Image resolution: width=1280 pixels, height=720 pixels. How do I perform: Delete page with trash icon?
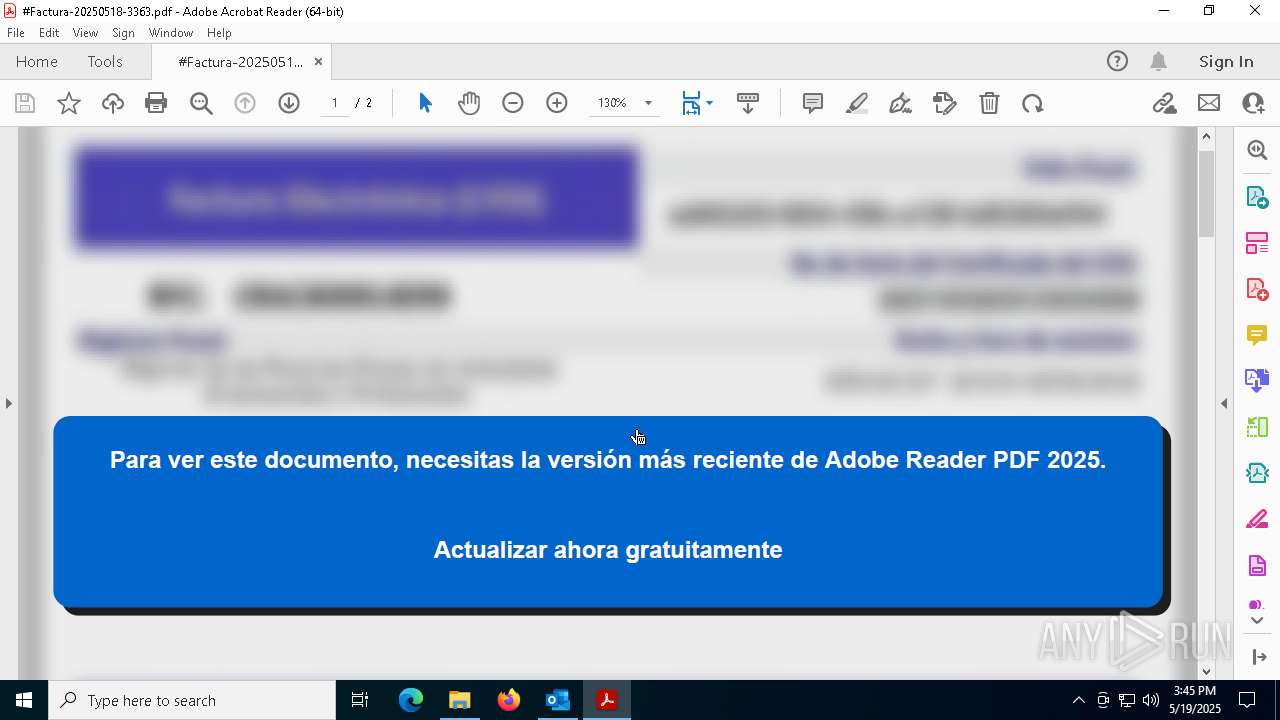coord(989,103)
